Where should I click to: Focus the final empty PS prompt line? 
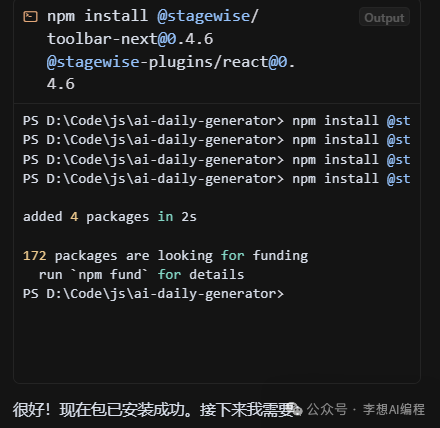pos(153,294)
